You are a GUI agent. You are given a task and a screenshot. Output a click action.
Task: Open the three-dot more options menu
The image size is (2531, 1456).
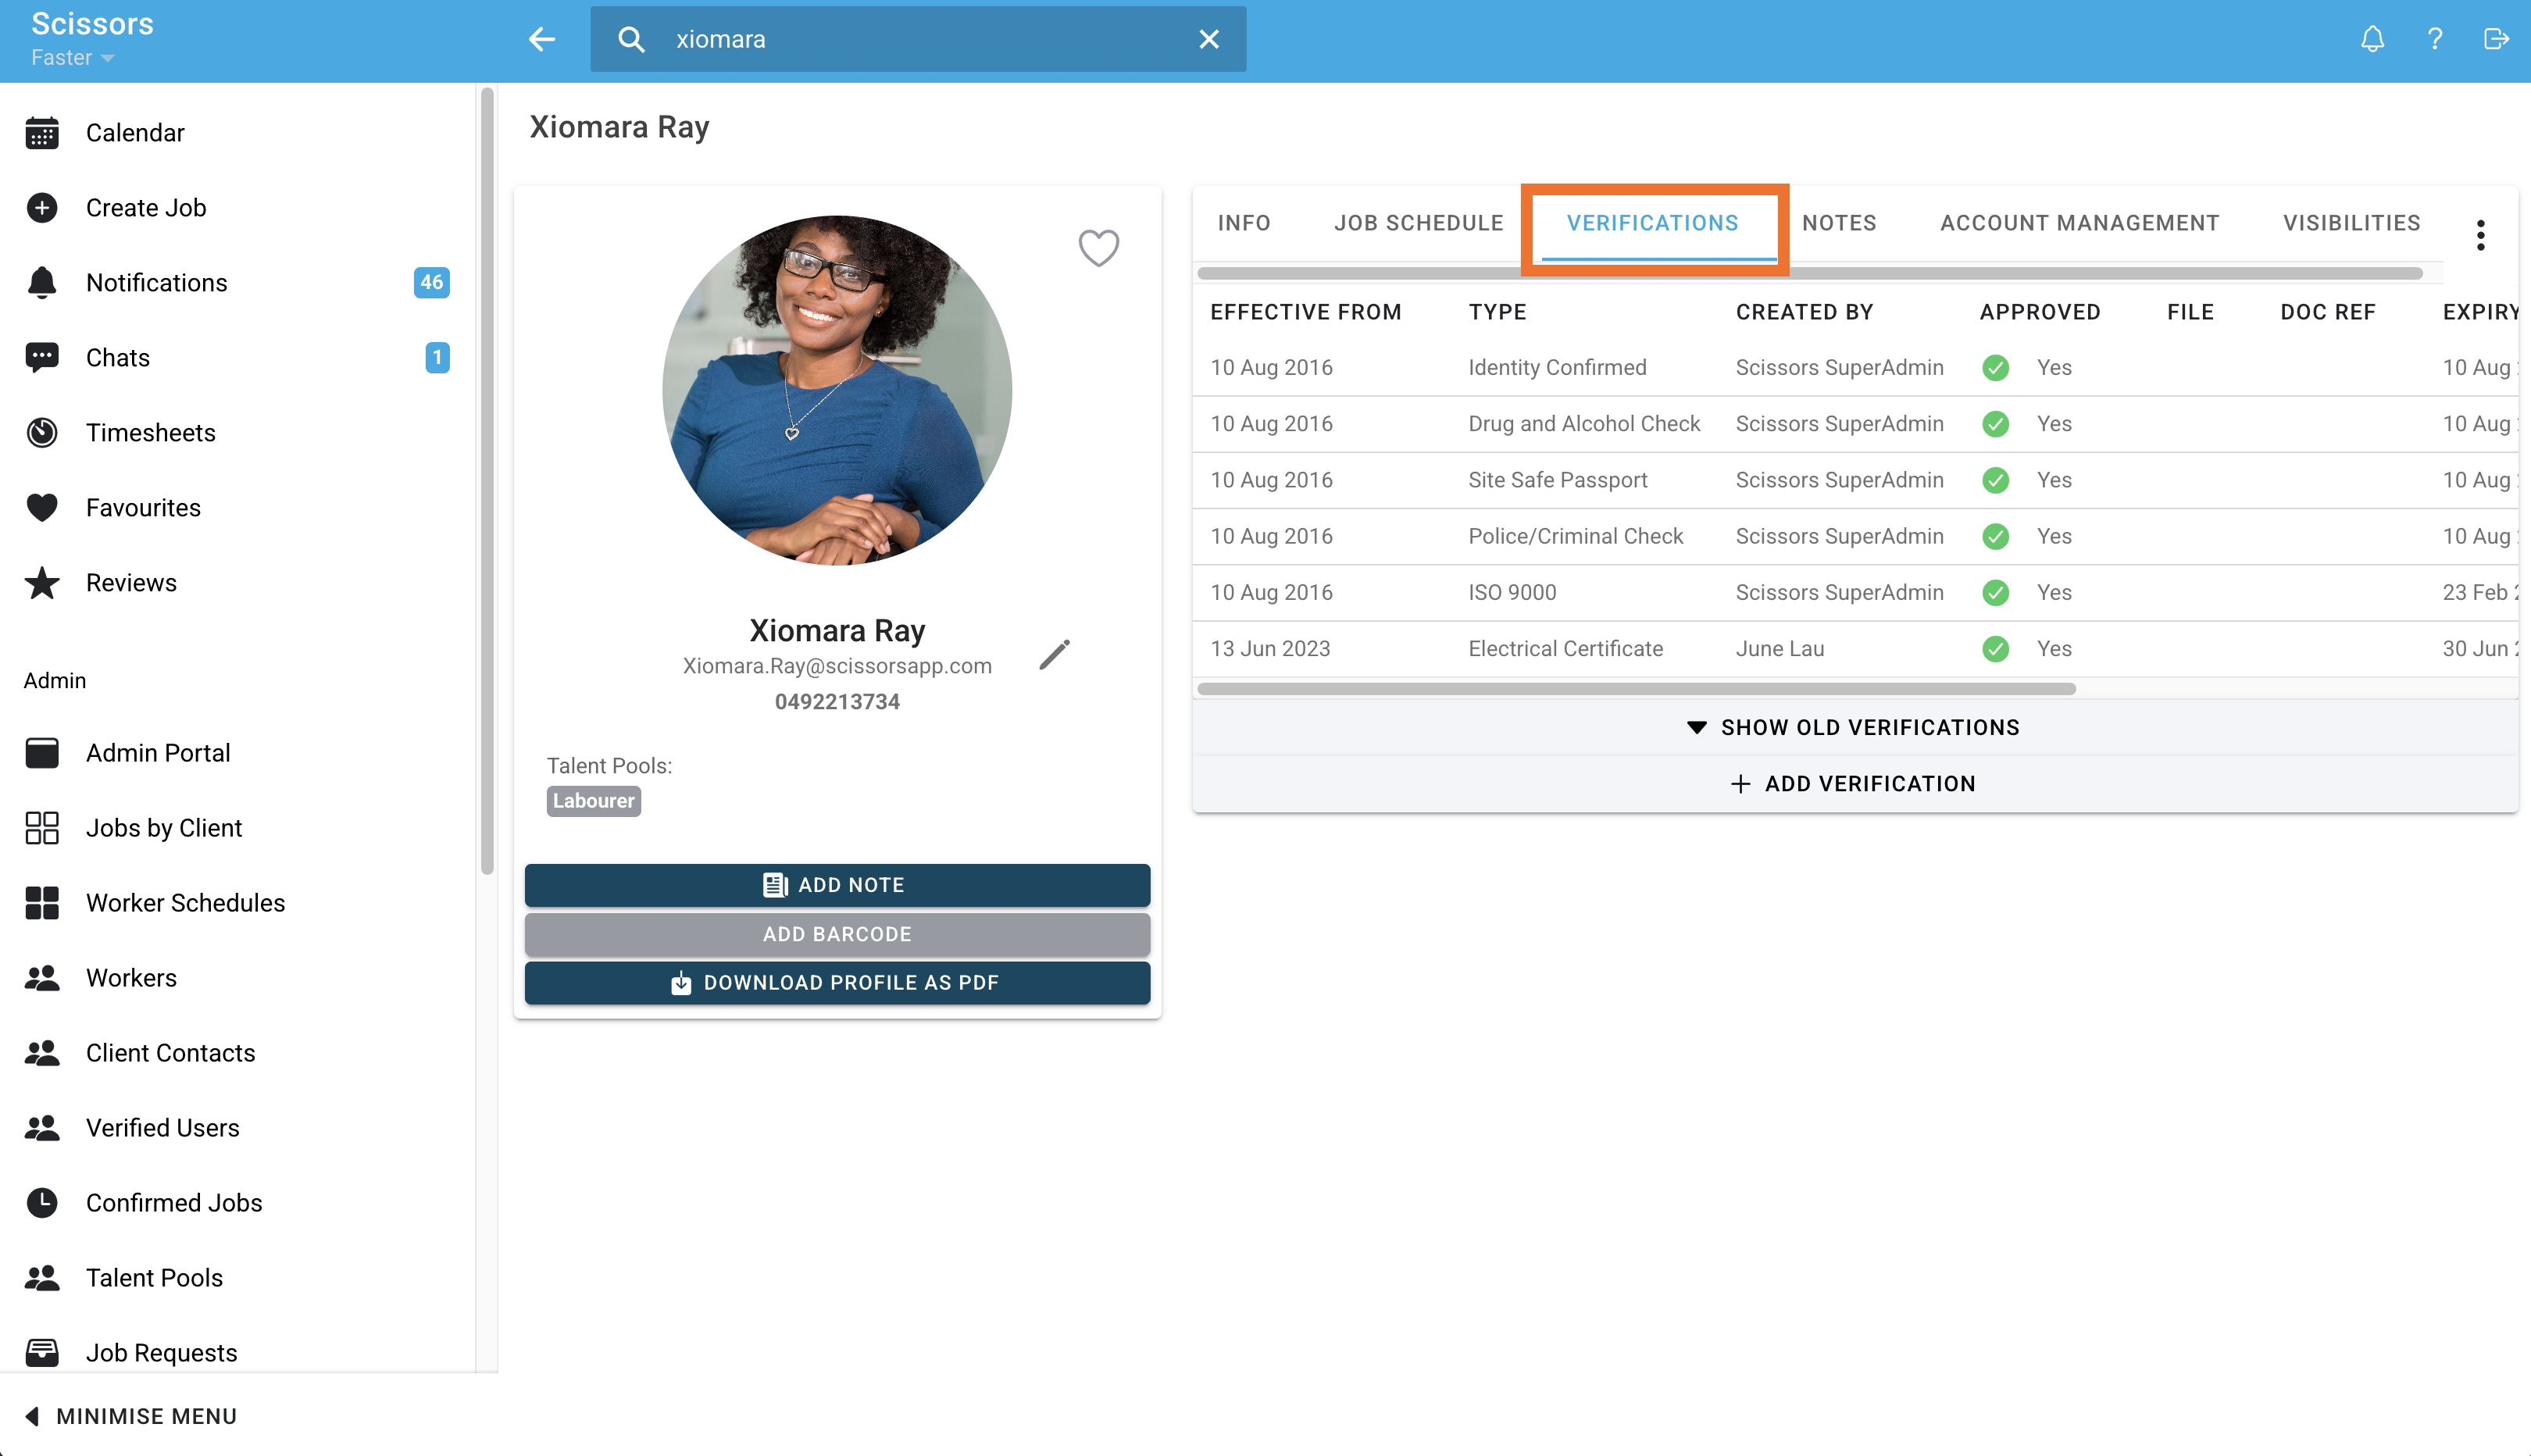click(2480, 235)
